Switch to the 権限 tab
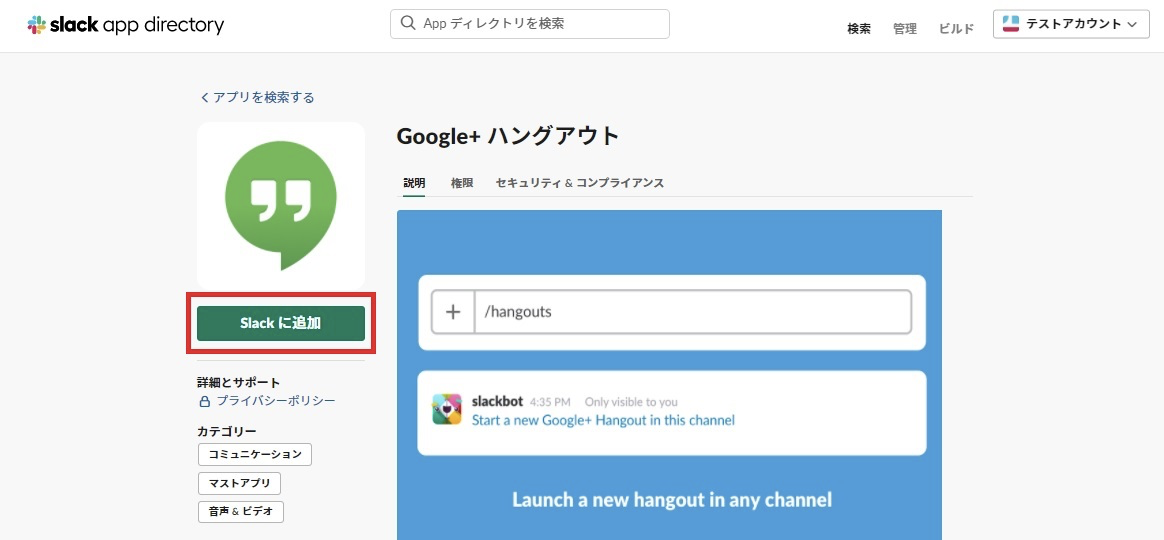 pyautogui.click(x=462, y=183)
